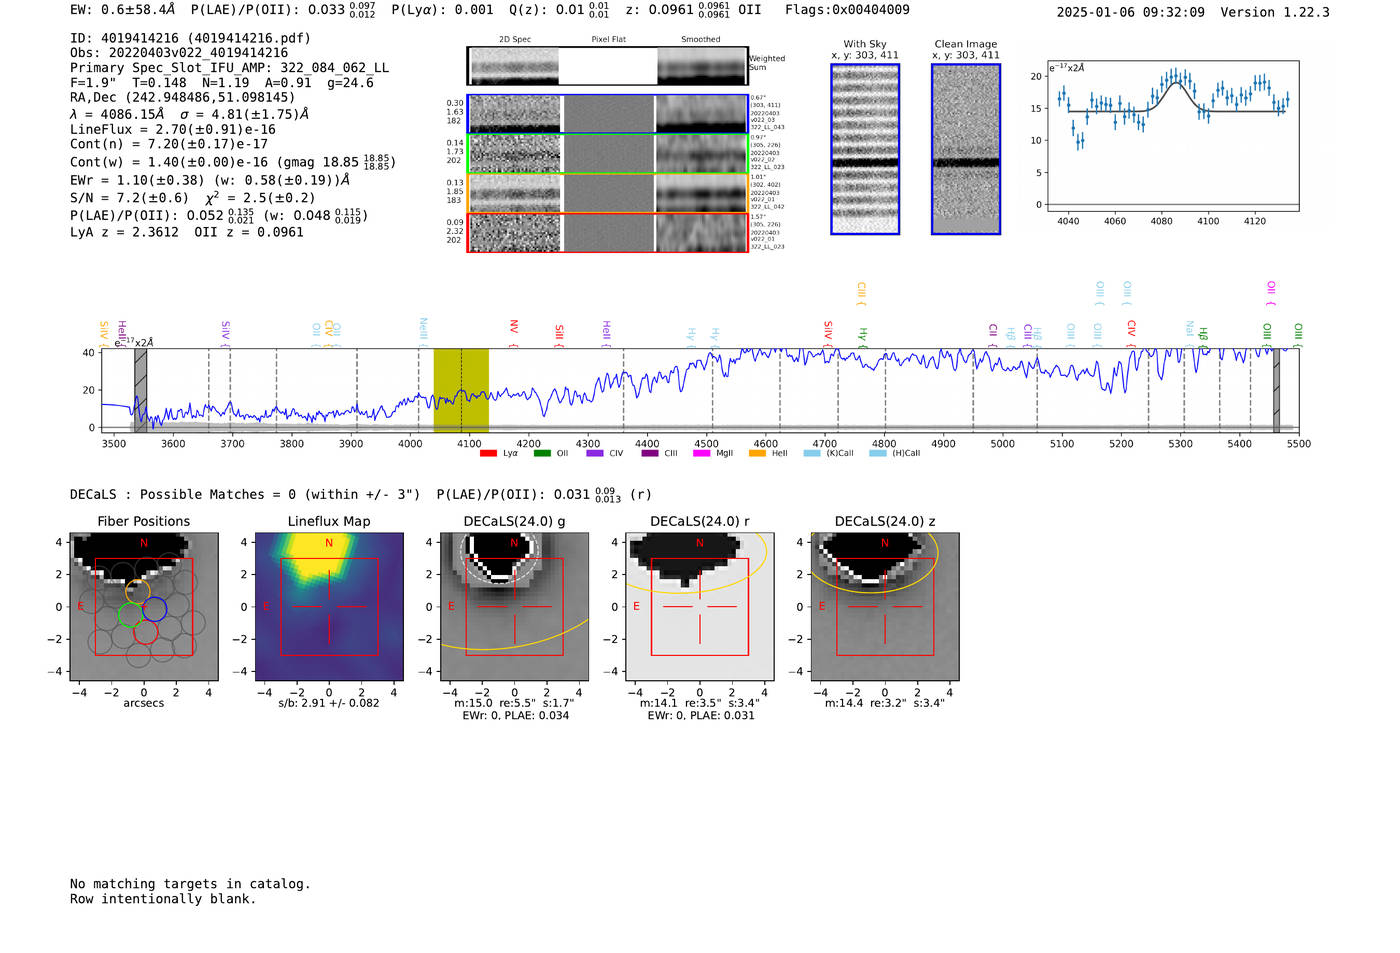Click the orange fiber circle in Fiber Positions
This screenshot has height=953, width=1400.
coord(138,591)
